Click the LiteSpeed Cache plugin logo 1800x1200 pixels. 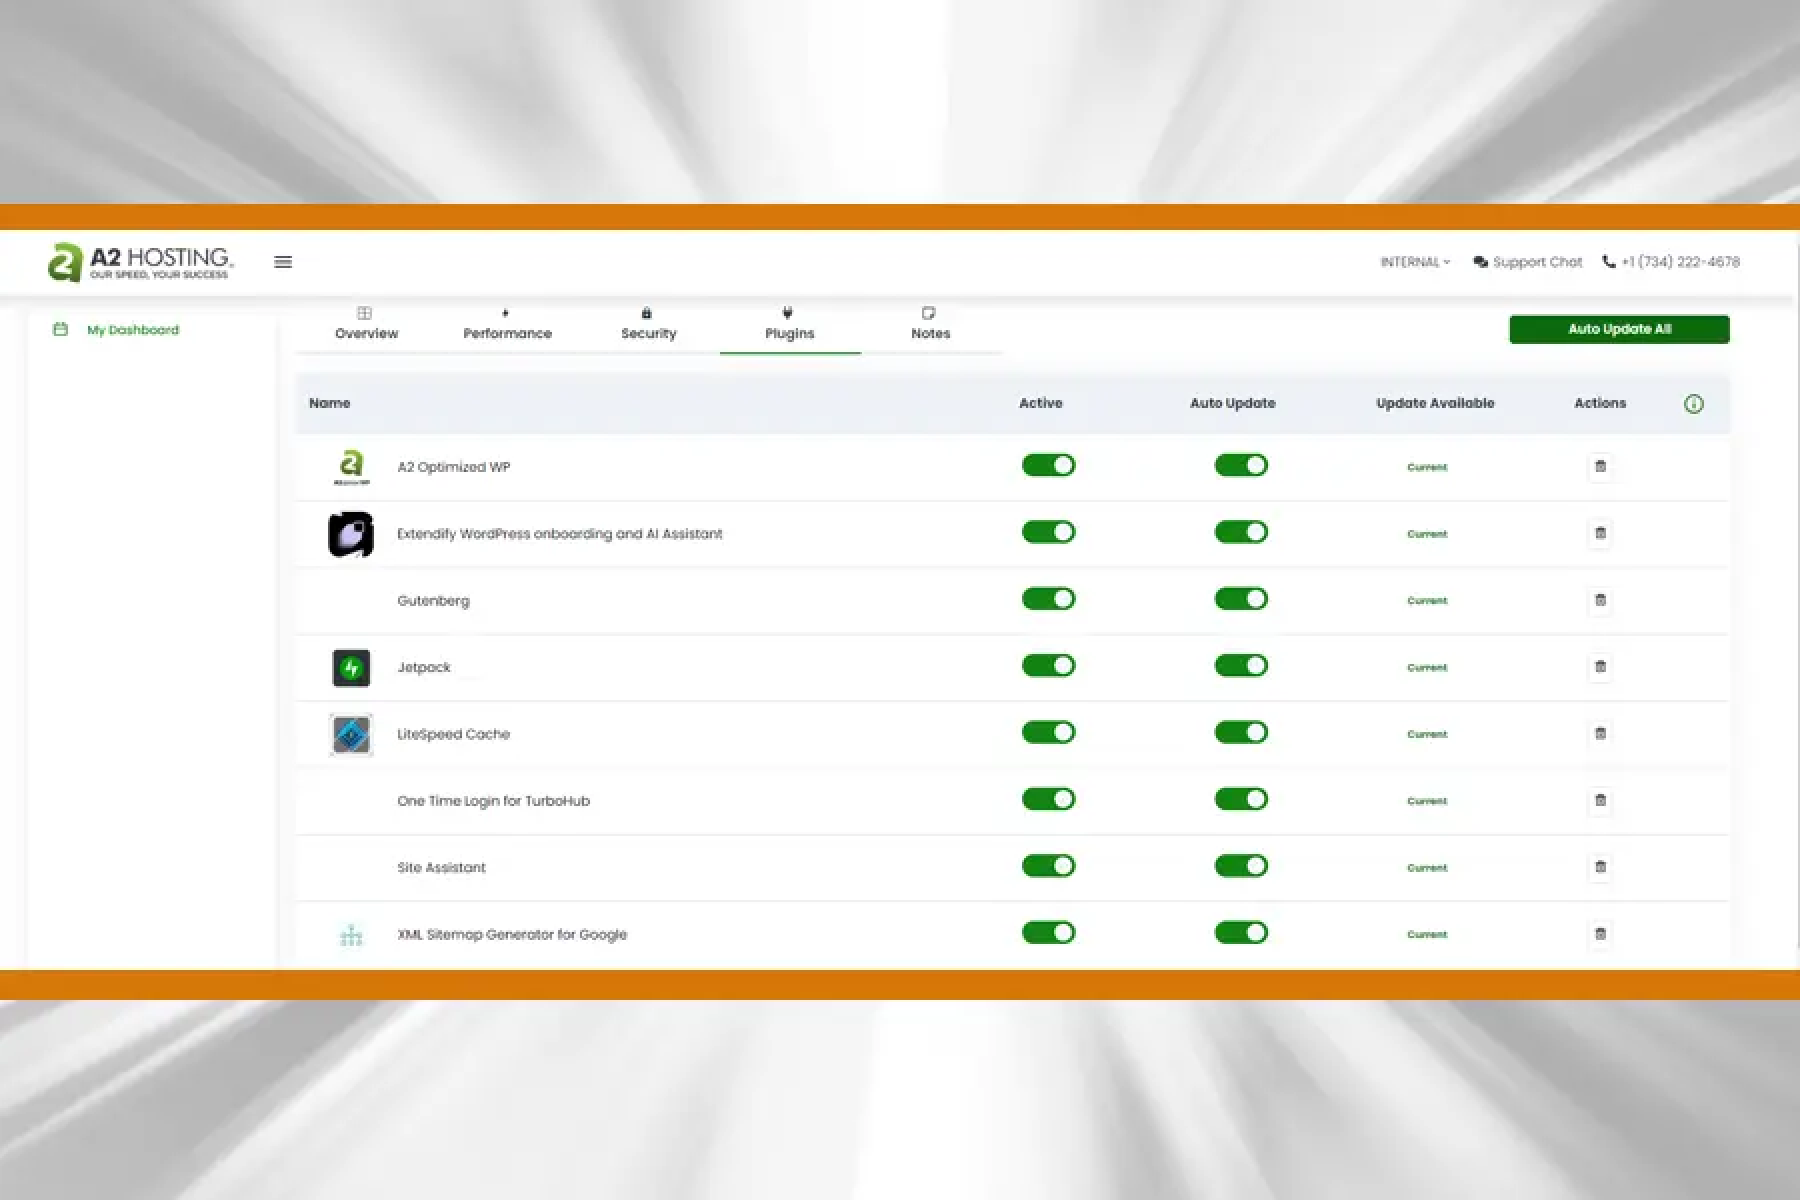click(351, 735)
